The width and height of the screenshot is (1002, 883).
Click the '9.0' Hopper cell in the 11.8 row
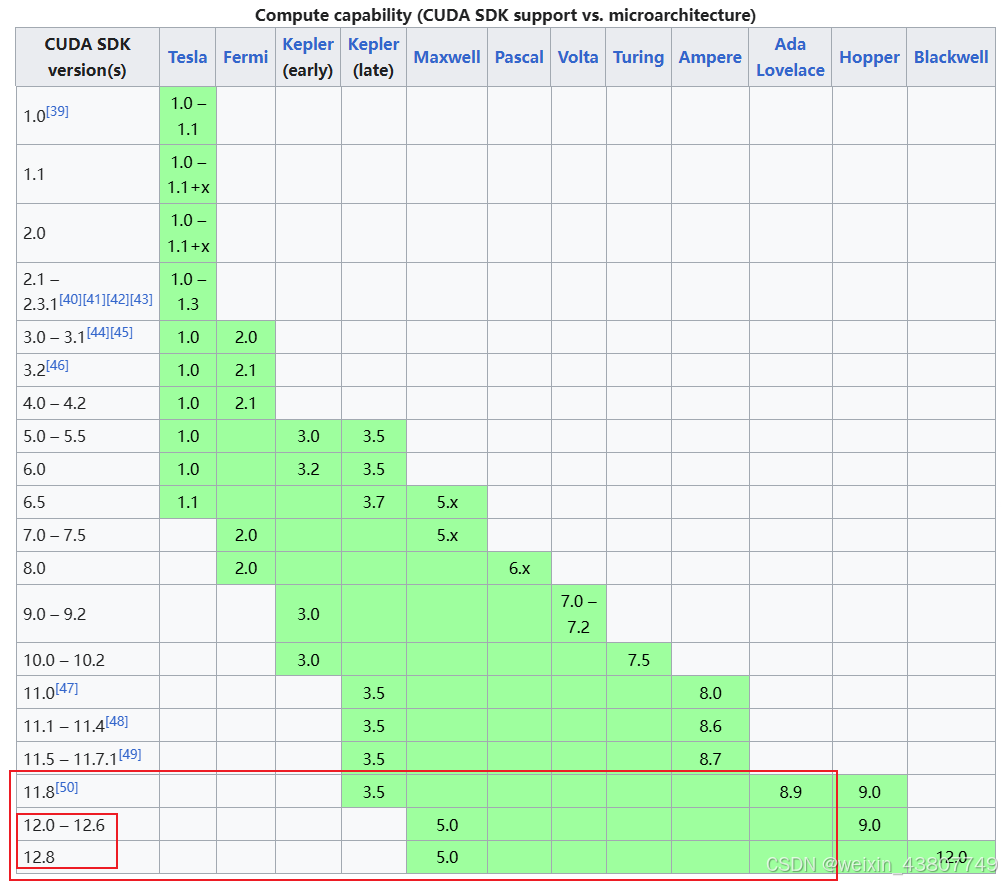click(869, 792)
